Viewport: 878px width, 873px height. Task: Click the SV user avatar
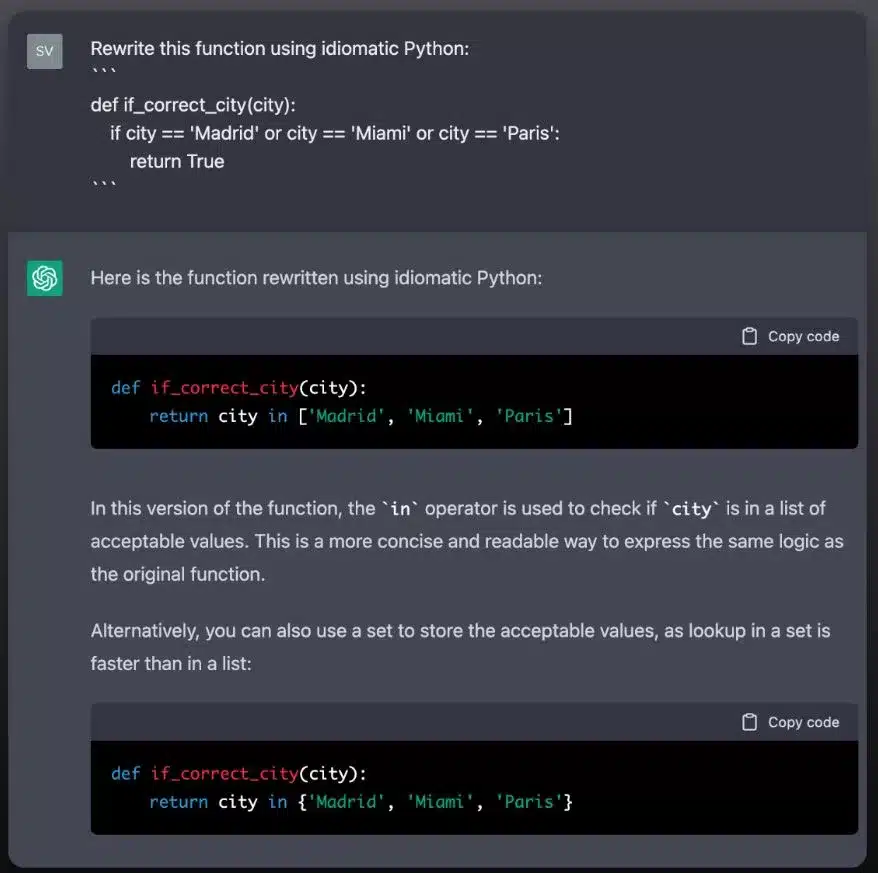point(45,51)
